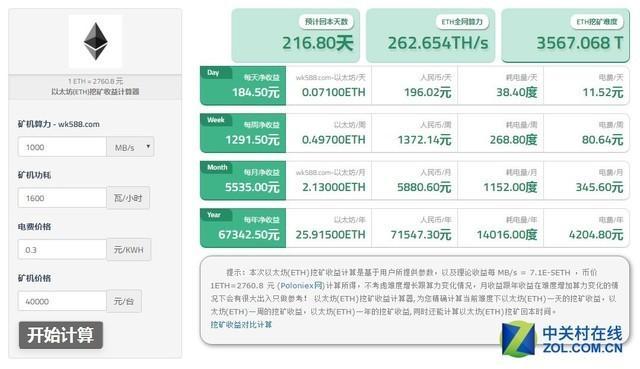Click the 矿机算力 - wk588.com label
Viewport: 640px width, 369px height.
59,124
